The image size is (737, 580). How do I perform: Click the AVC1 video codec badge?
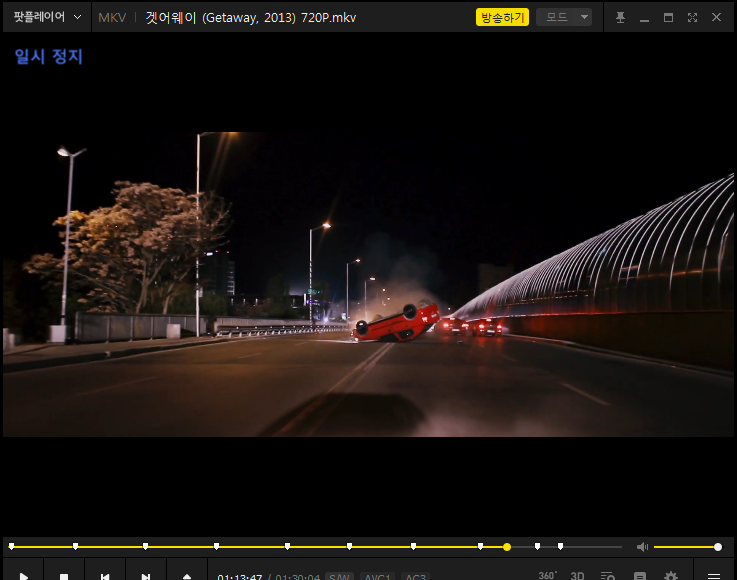coord(377,576)
